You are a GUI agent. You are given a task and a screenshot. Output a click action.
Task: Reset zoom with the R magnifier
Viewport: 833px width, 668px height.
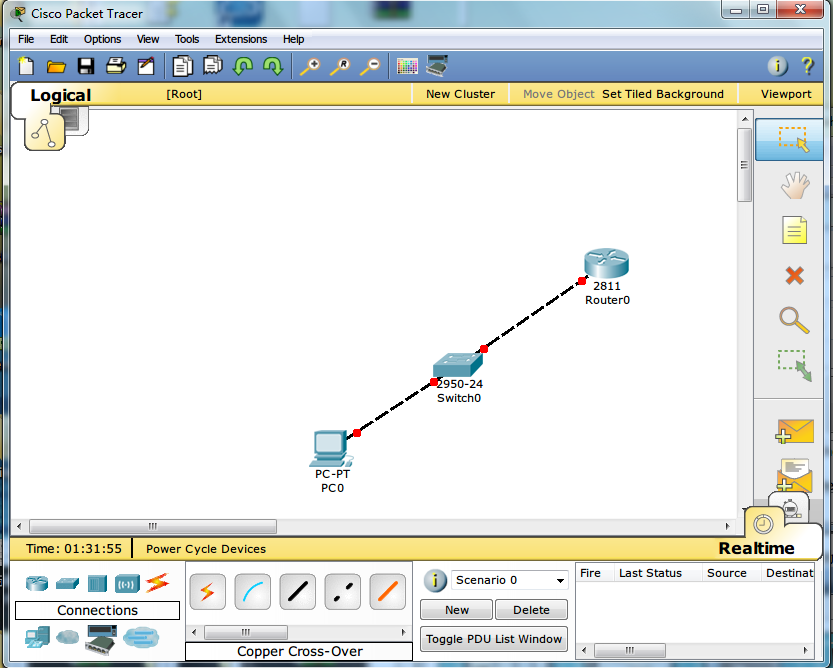[x=340, y=66]
